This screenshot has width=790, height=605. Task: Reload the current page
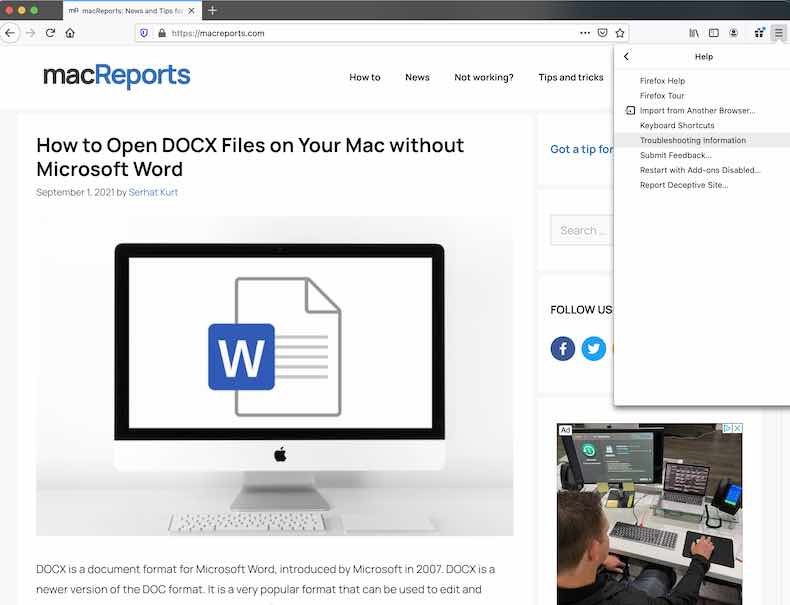[50, 33]
